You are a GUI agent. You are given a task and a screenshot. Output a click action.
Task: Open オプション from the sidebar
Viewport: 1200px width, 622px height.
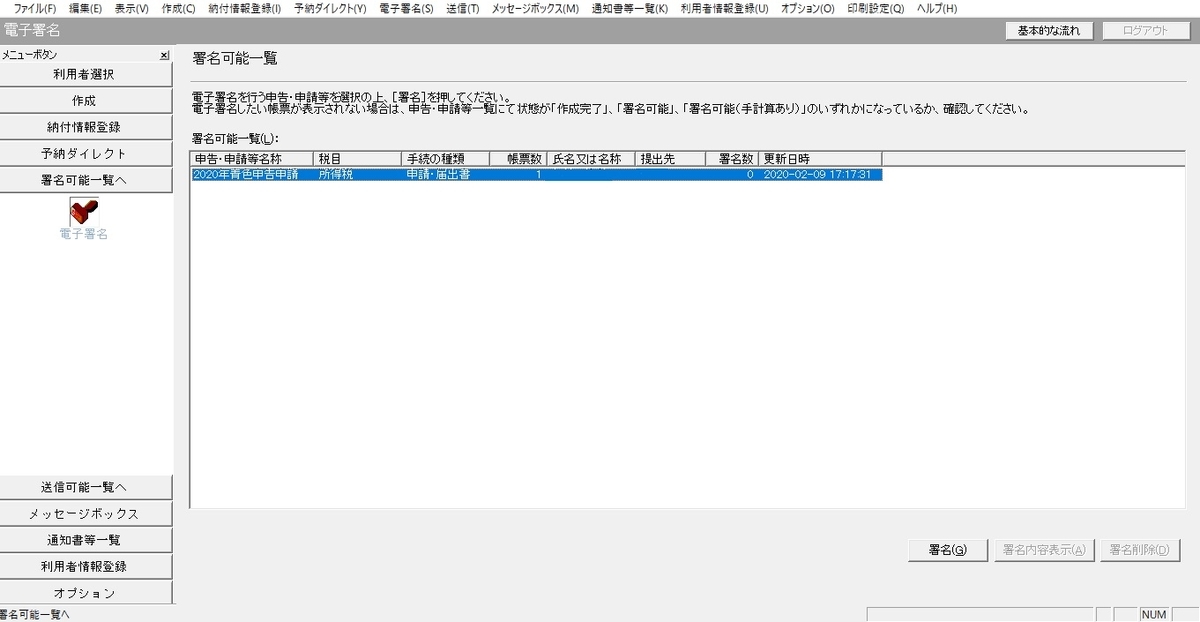[x=84, y=594]
